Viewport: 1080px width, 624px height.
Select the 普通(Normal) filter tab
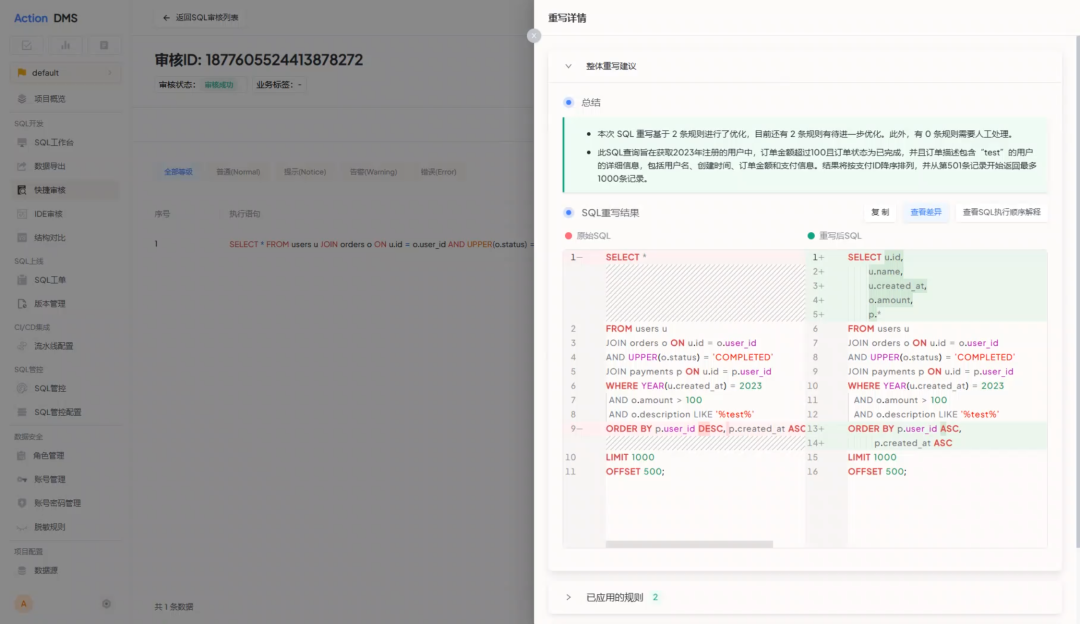coord(238,171)
